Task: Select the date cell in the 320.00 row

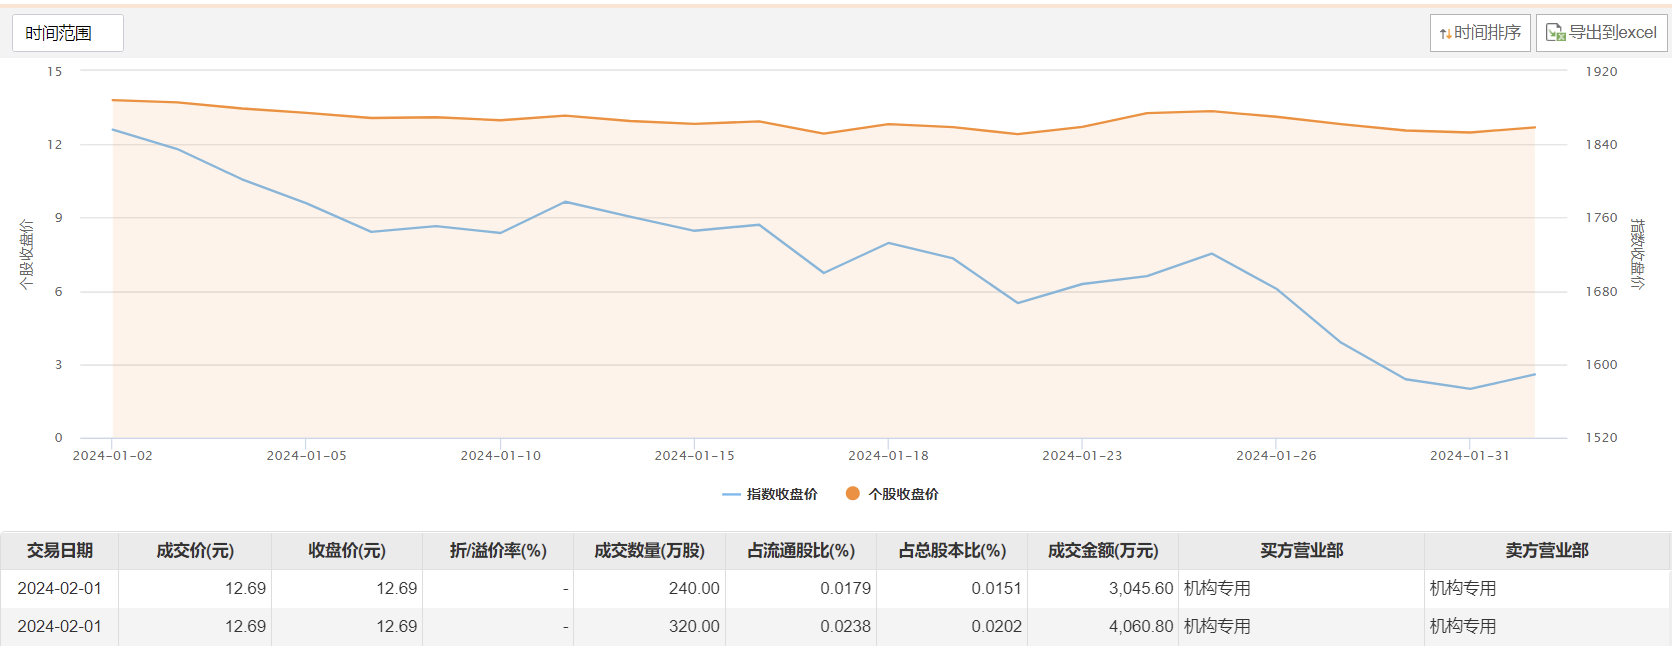Action: [60, 627]
